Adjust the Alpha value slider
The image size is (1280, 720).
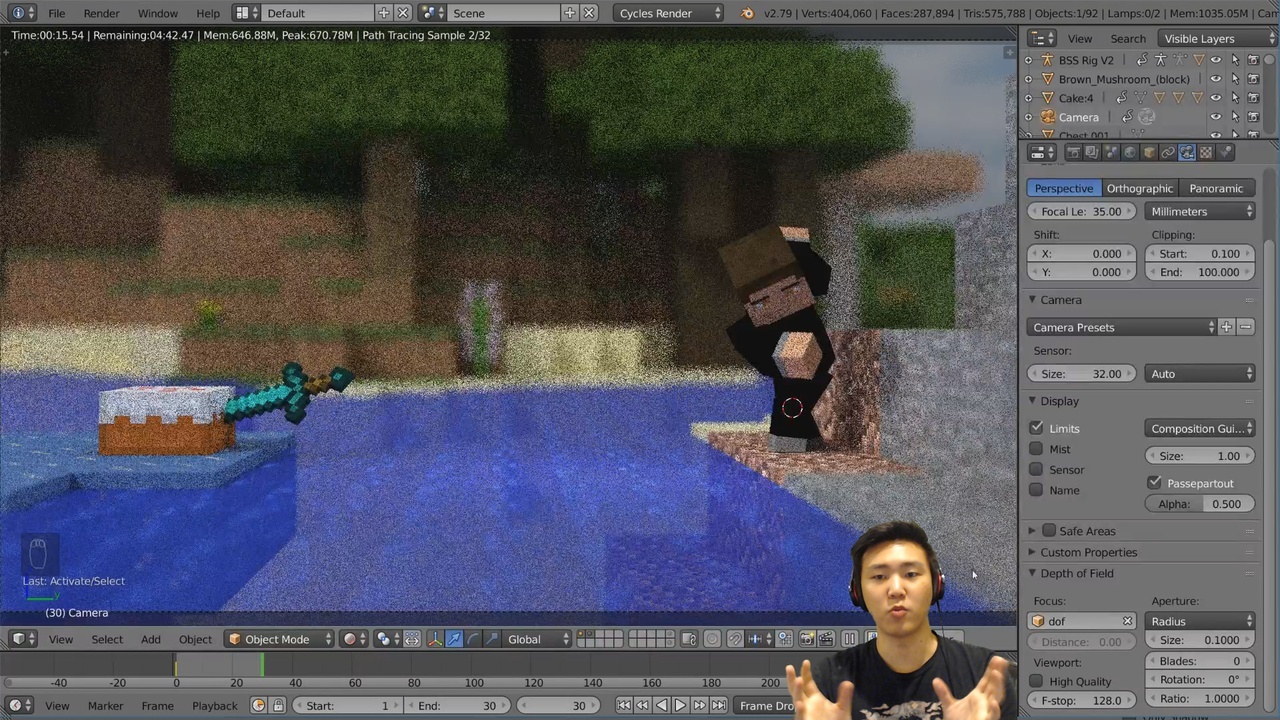1200,504
